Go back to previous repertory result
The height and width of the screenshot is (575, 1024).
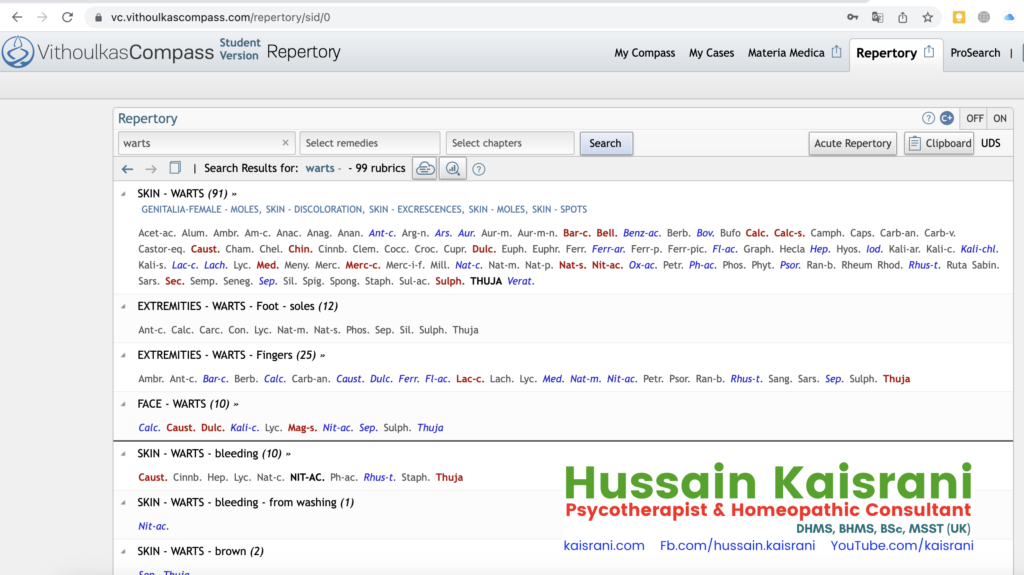127,169
